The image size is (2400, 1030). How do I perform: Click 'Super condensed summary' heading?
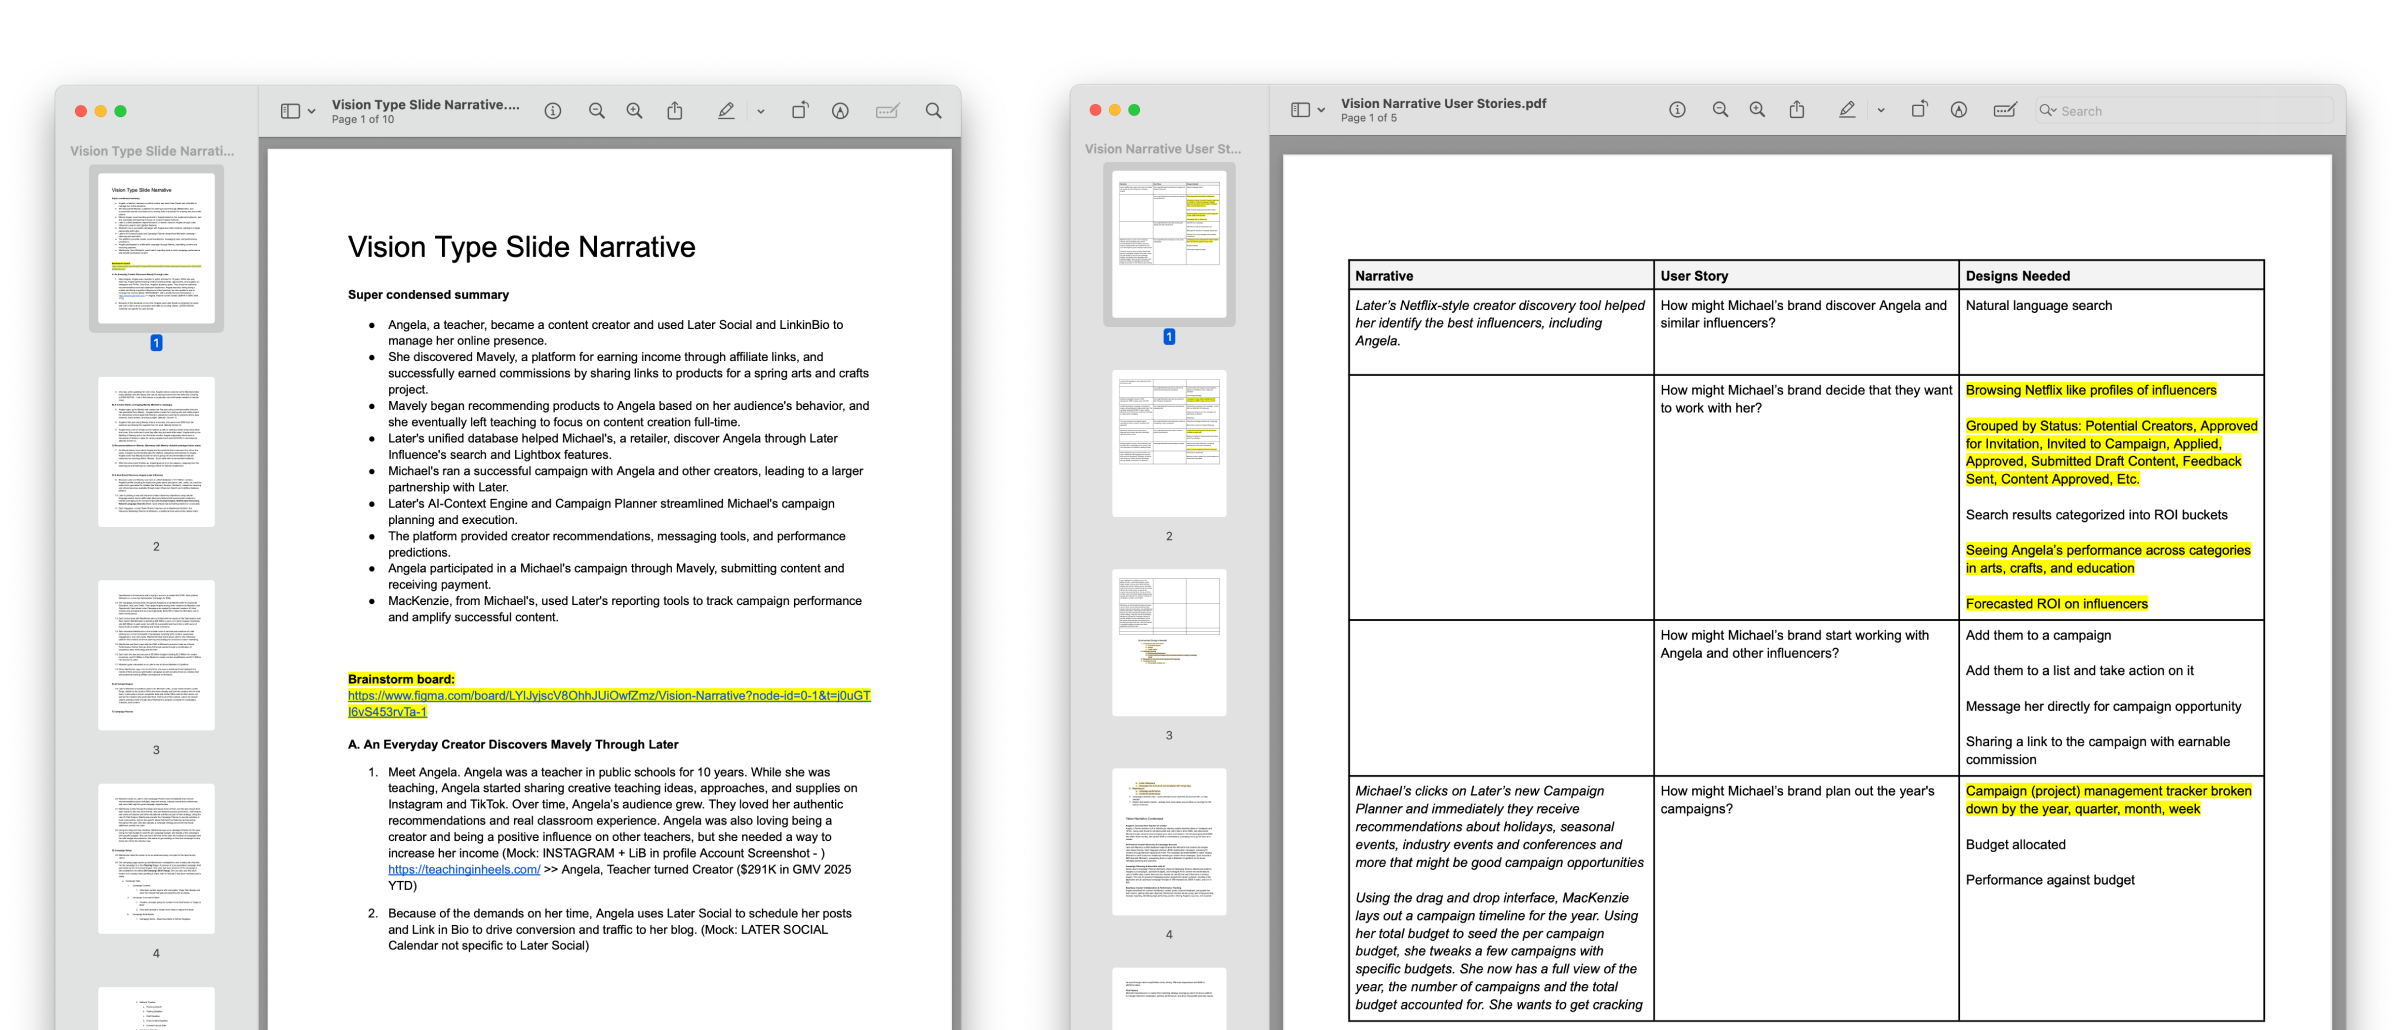428,295
